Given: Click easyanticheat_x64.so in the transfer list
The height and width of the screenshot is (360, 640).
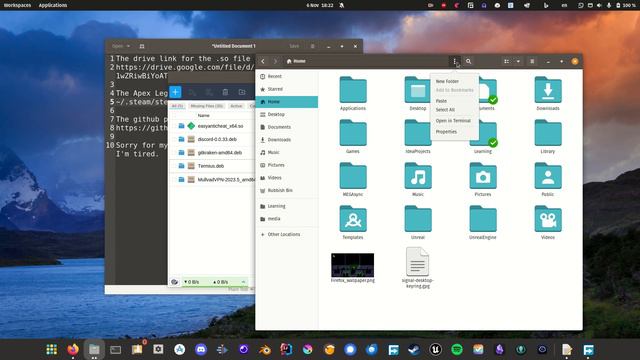Looking at the screenshot, I should click(x=220, y=126).
